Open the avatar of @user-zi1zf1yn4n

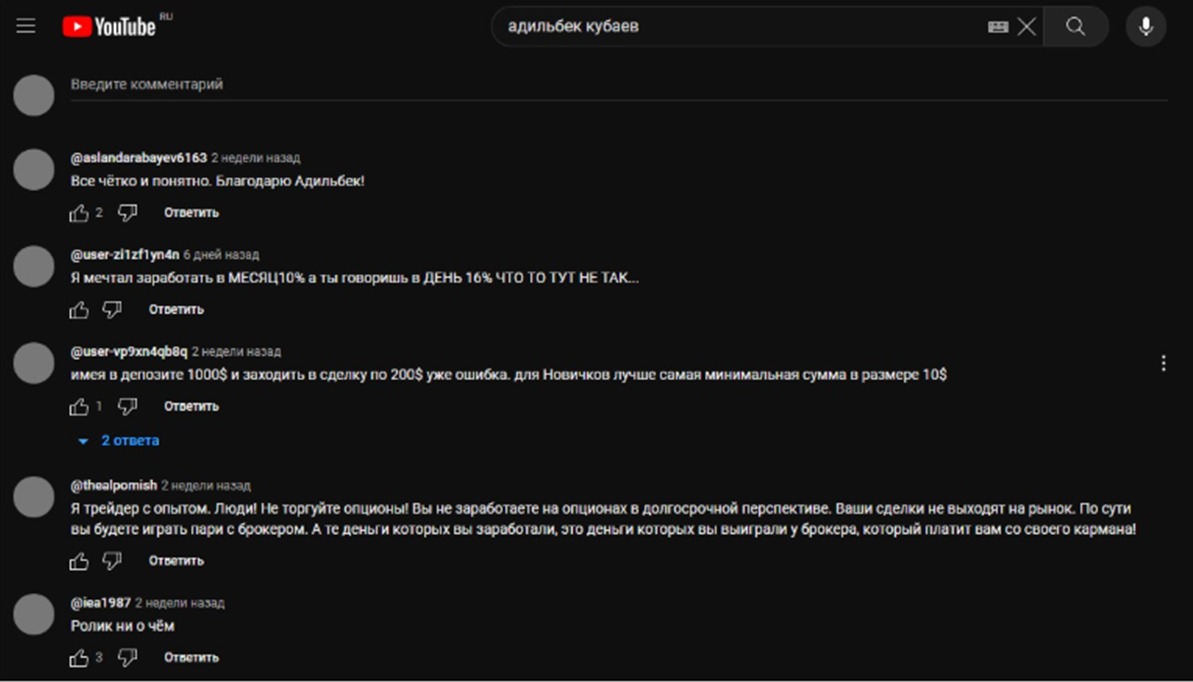point(34,266)
